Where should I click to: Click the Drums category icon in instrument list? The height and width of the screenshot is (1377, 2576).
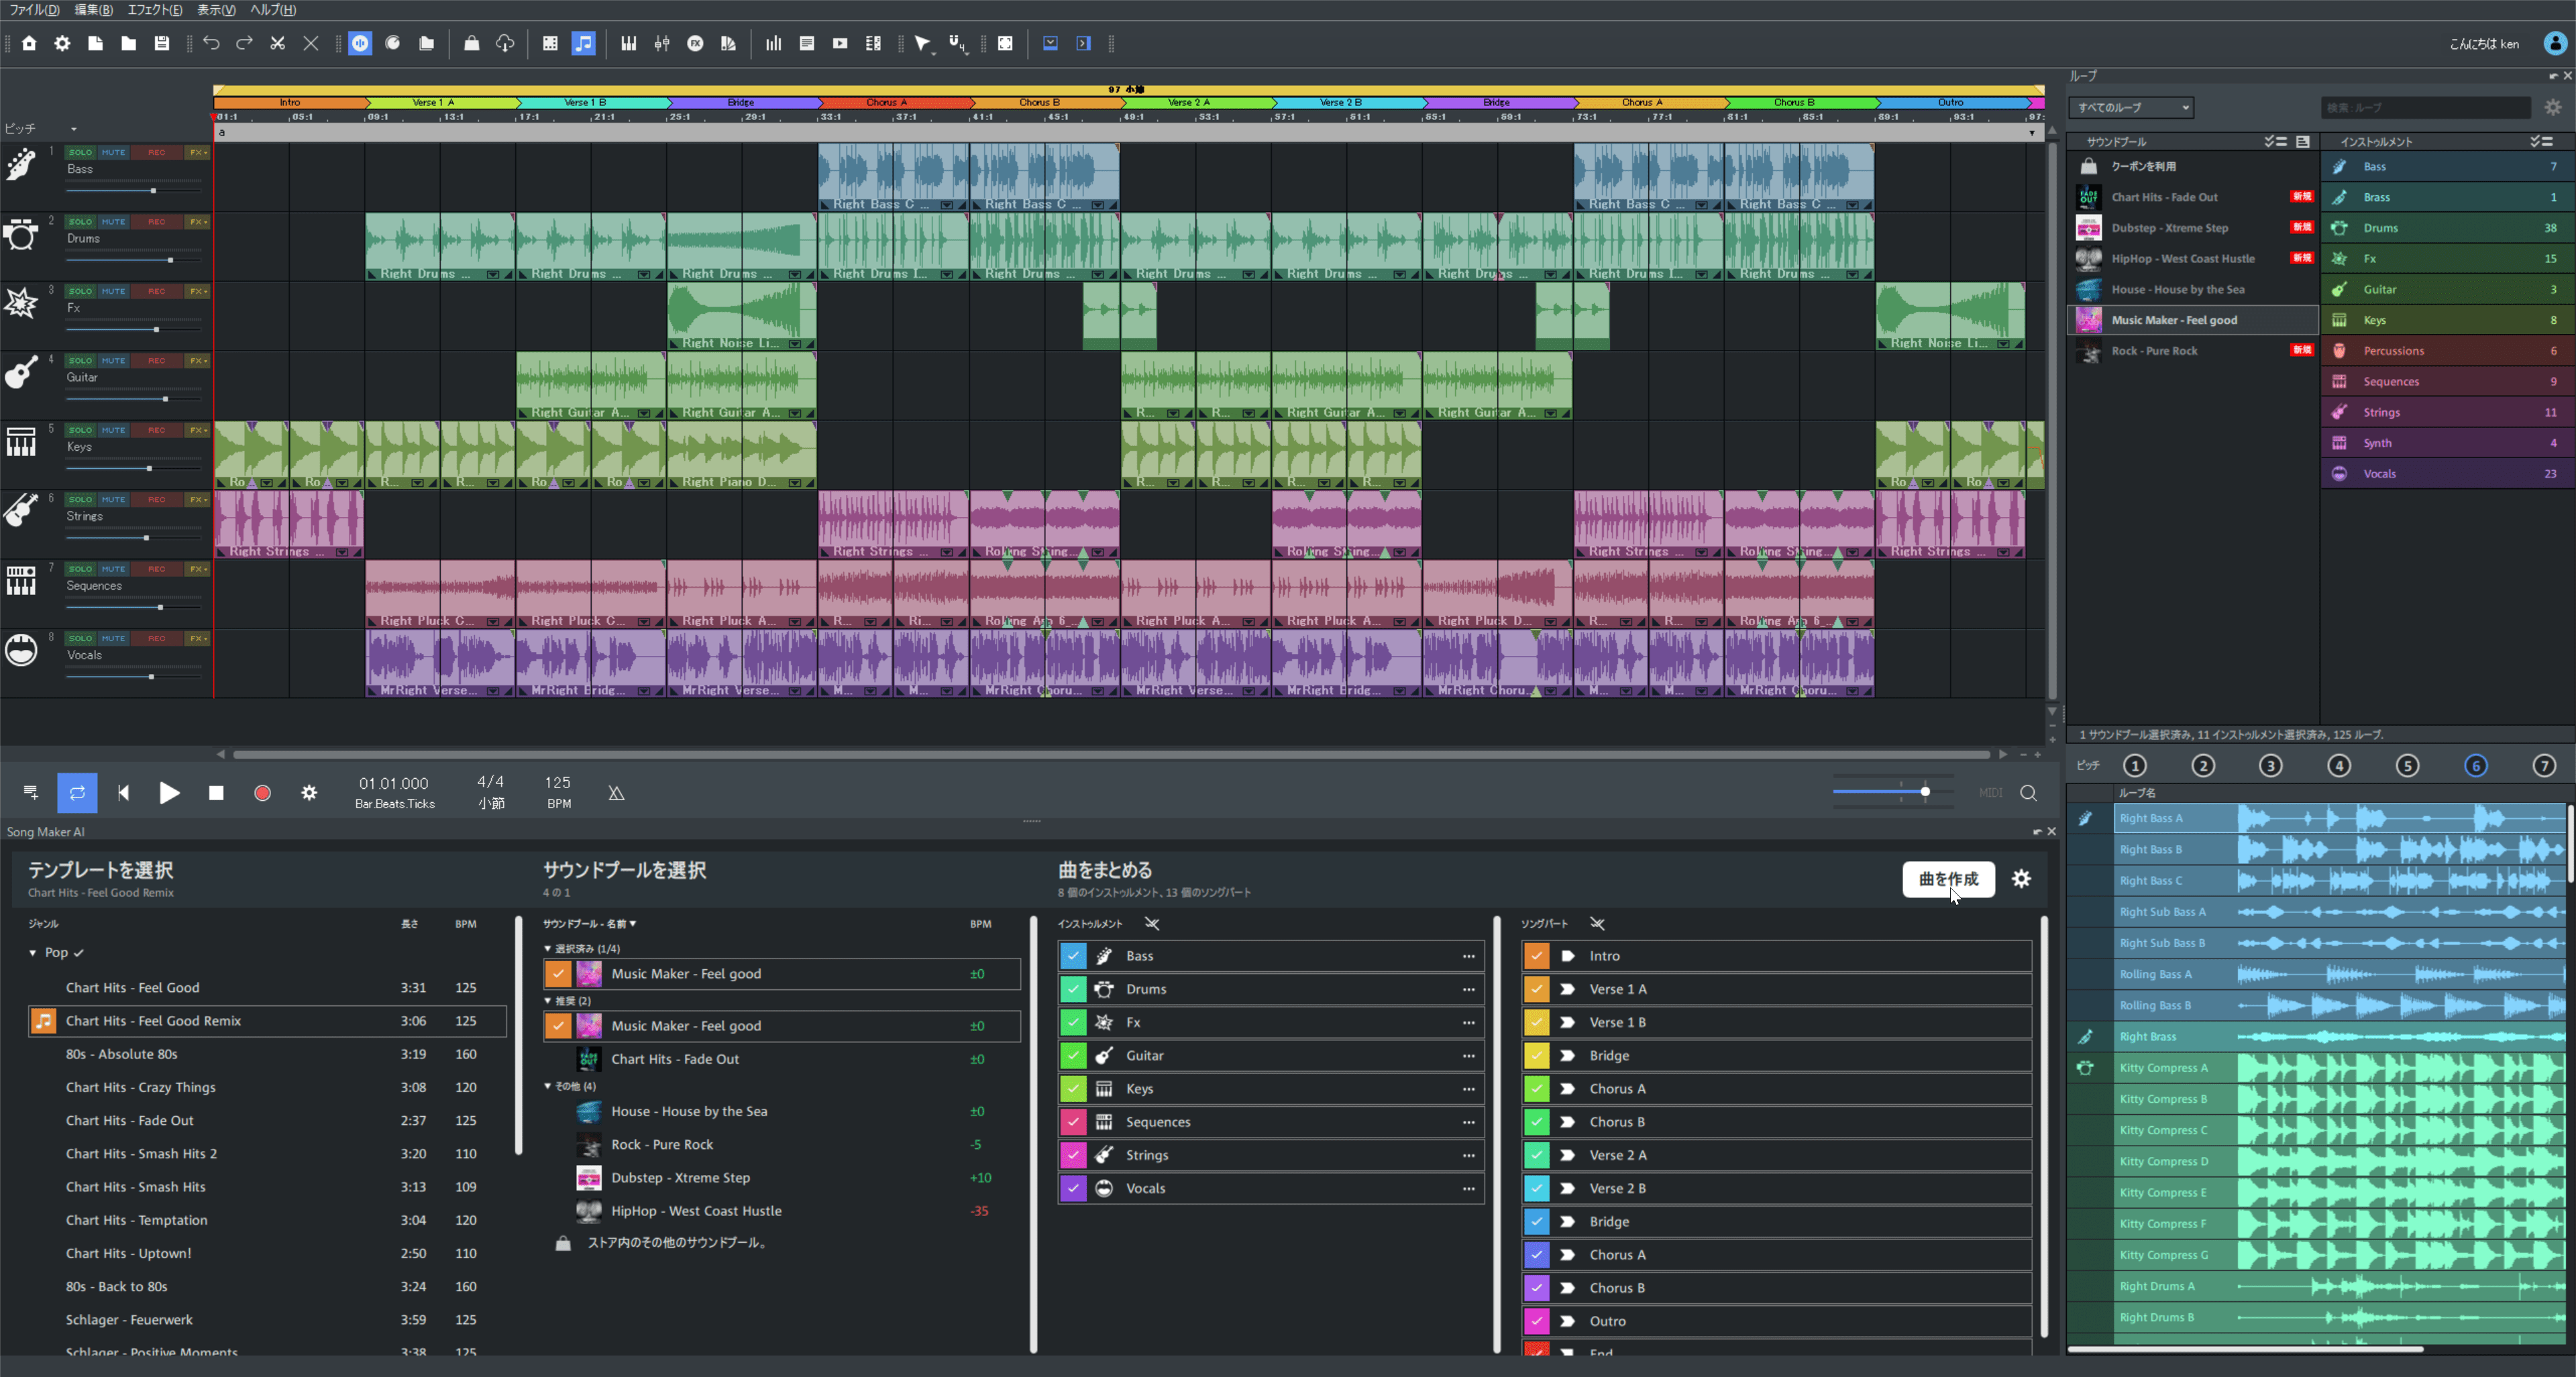[2339, 227]
